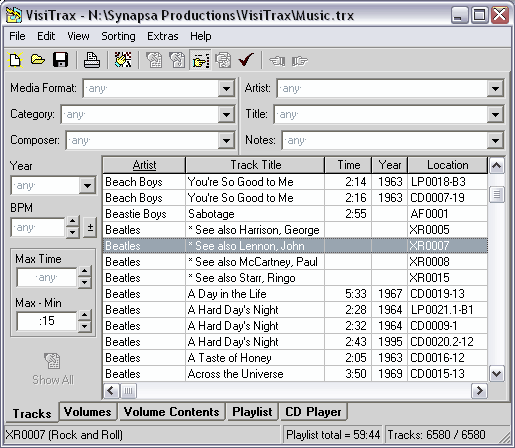Open the Sorting menu

[x=118, y=36]
